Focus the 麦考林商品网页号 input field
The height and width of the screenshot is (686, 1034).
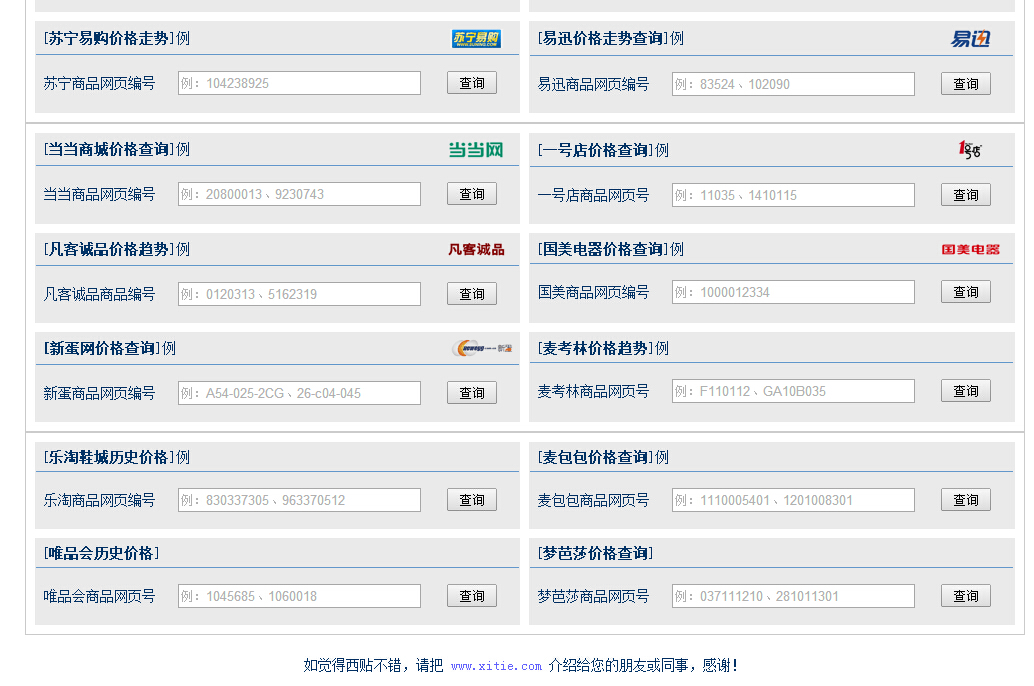click(x=792, y=391)
